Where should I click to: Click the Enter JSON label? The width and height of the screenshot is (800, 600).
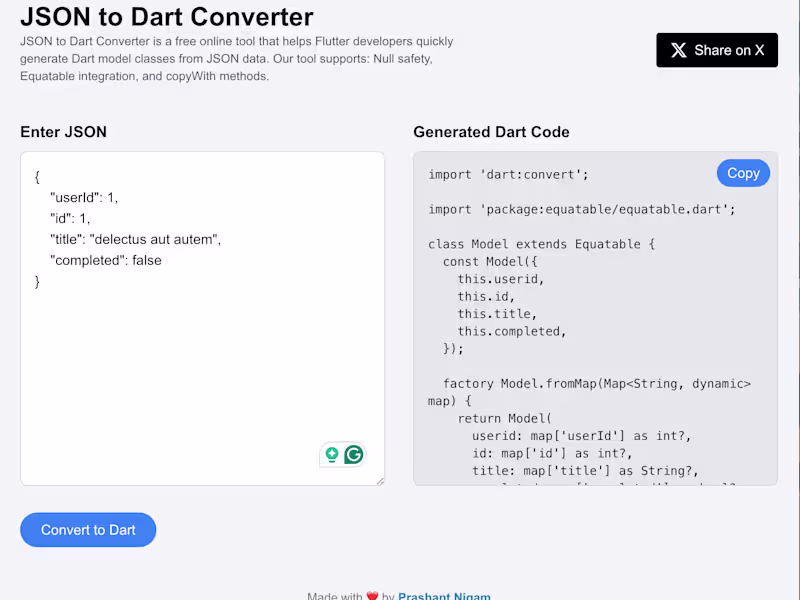(x=63, y=132)
